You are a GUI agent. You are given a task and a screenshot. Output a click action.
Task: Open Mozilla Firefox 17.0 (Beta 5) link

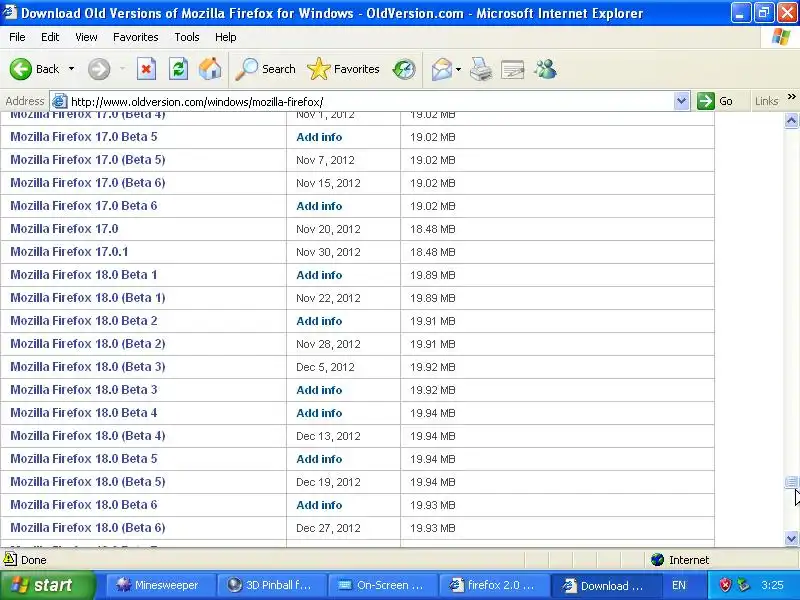pos(88,160)
